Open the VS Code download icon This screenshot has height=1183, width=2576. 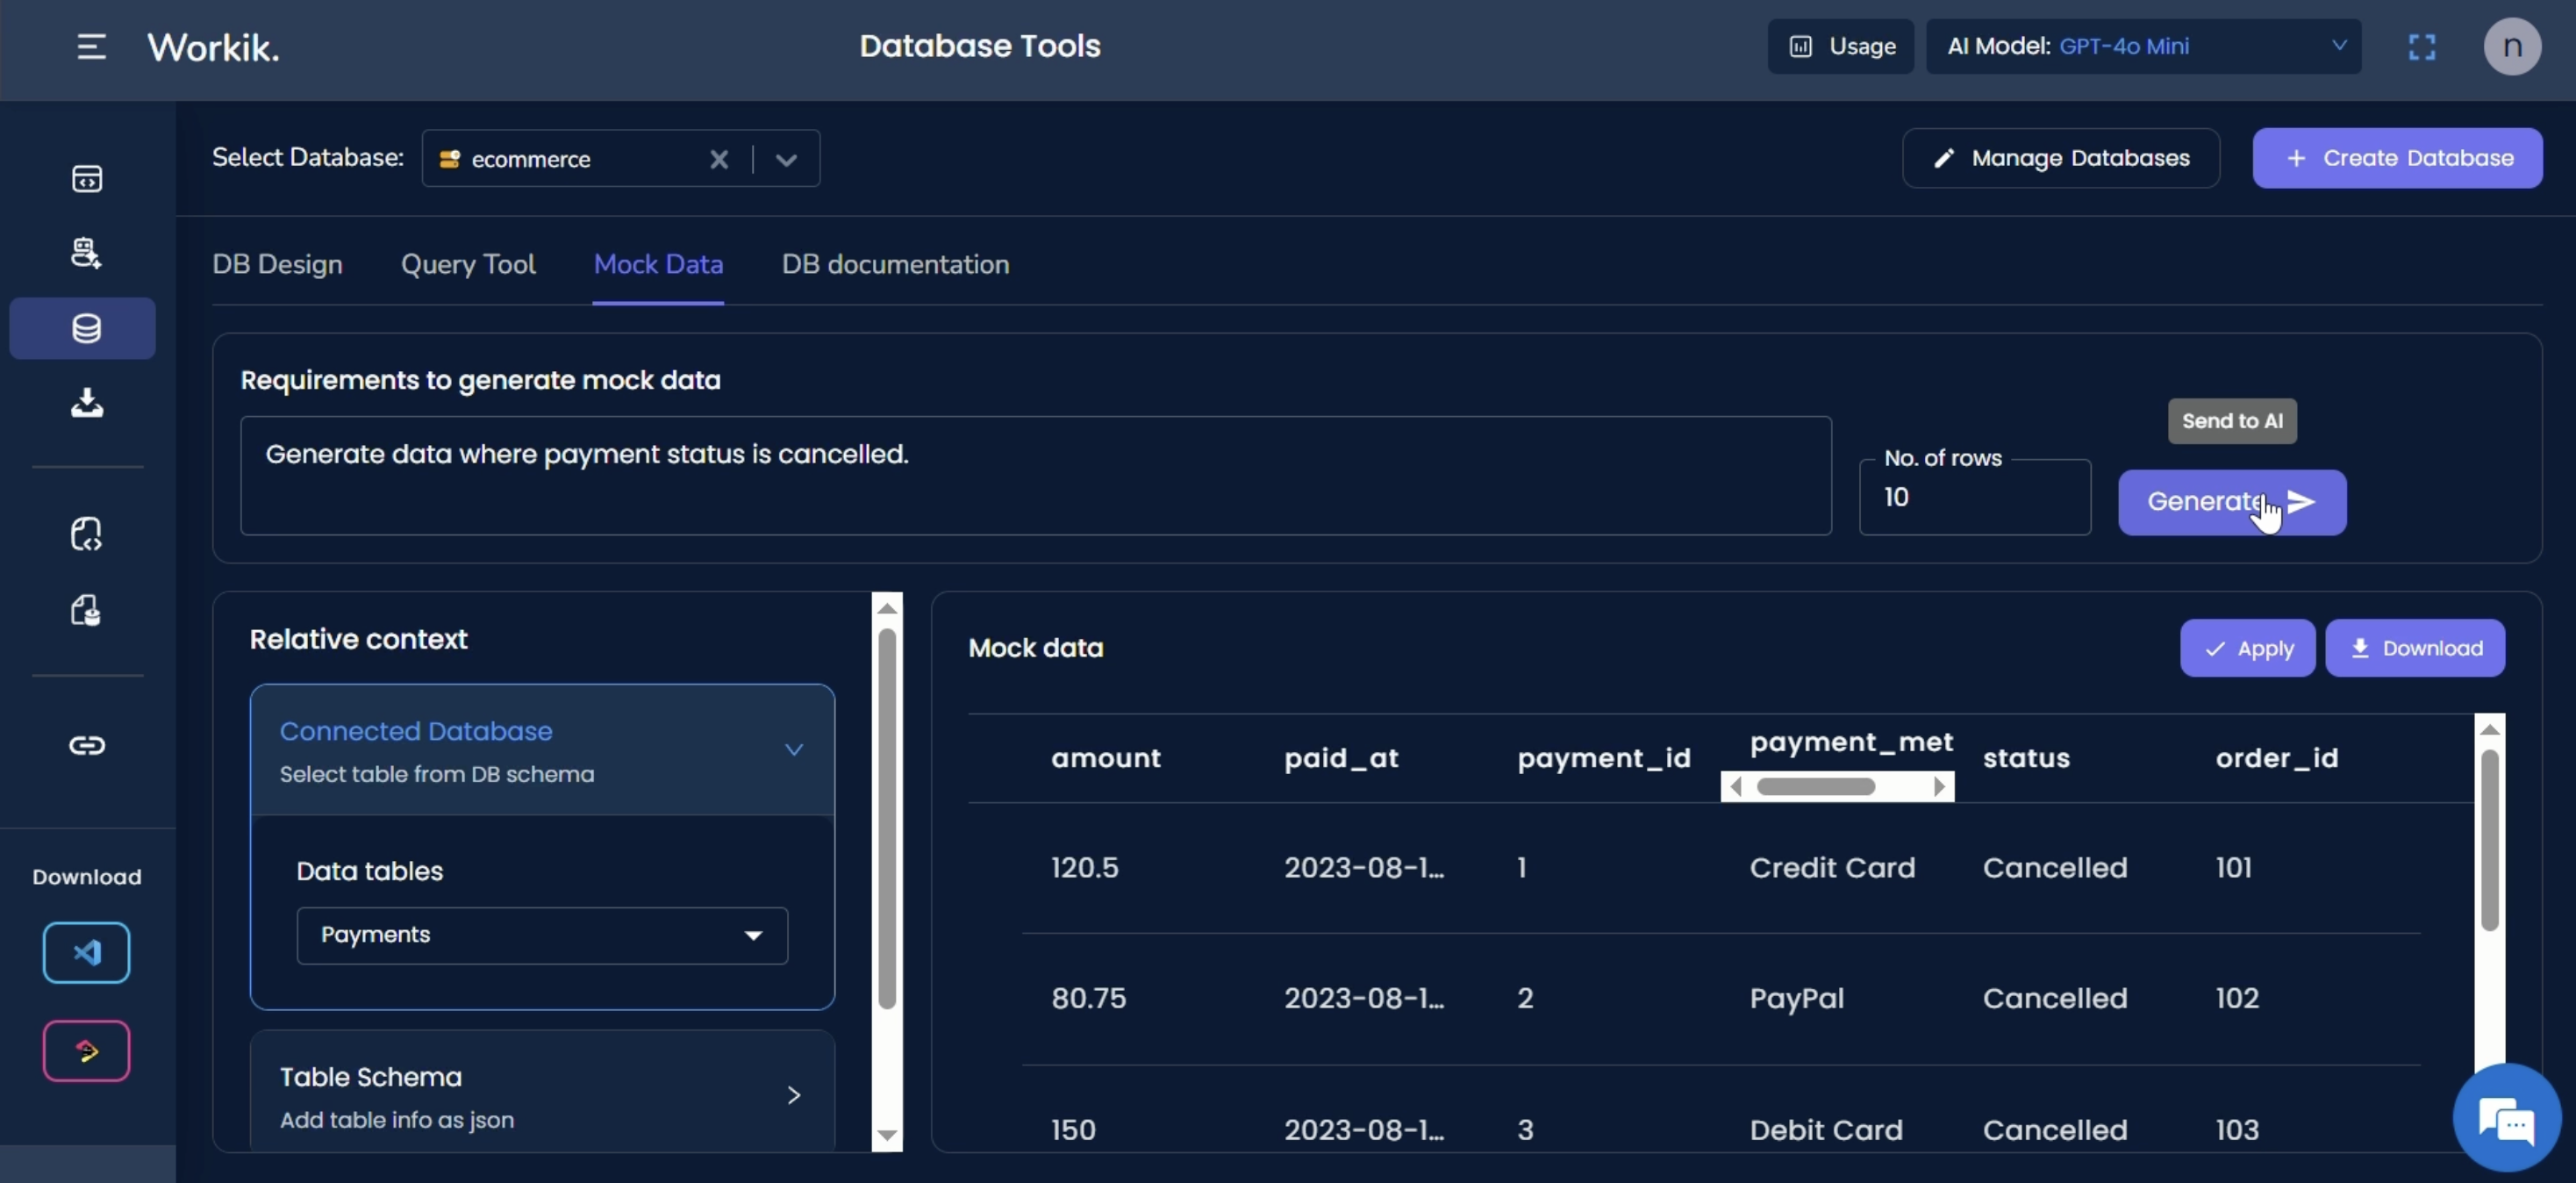86,952
